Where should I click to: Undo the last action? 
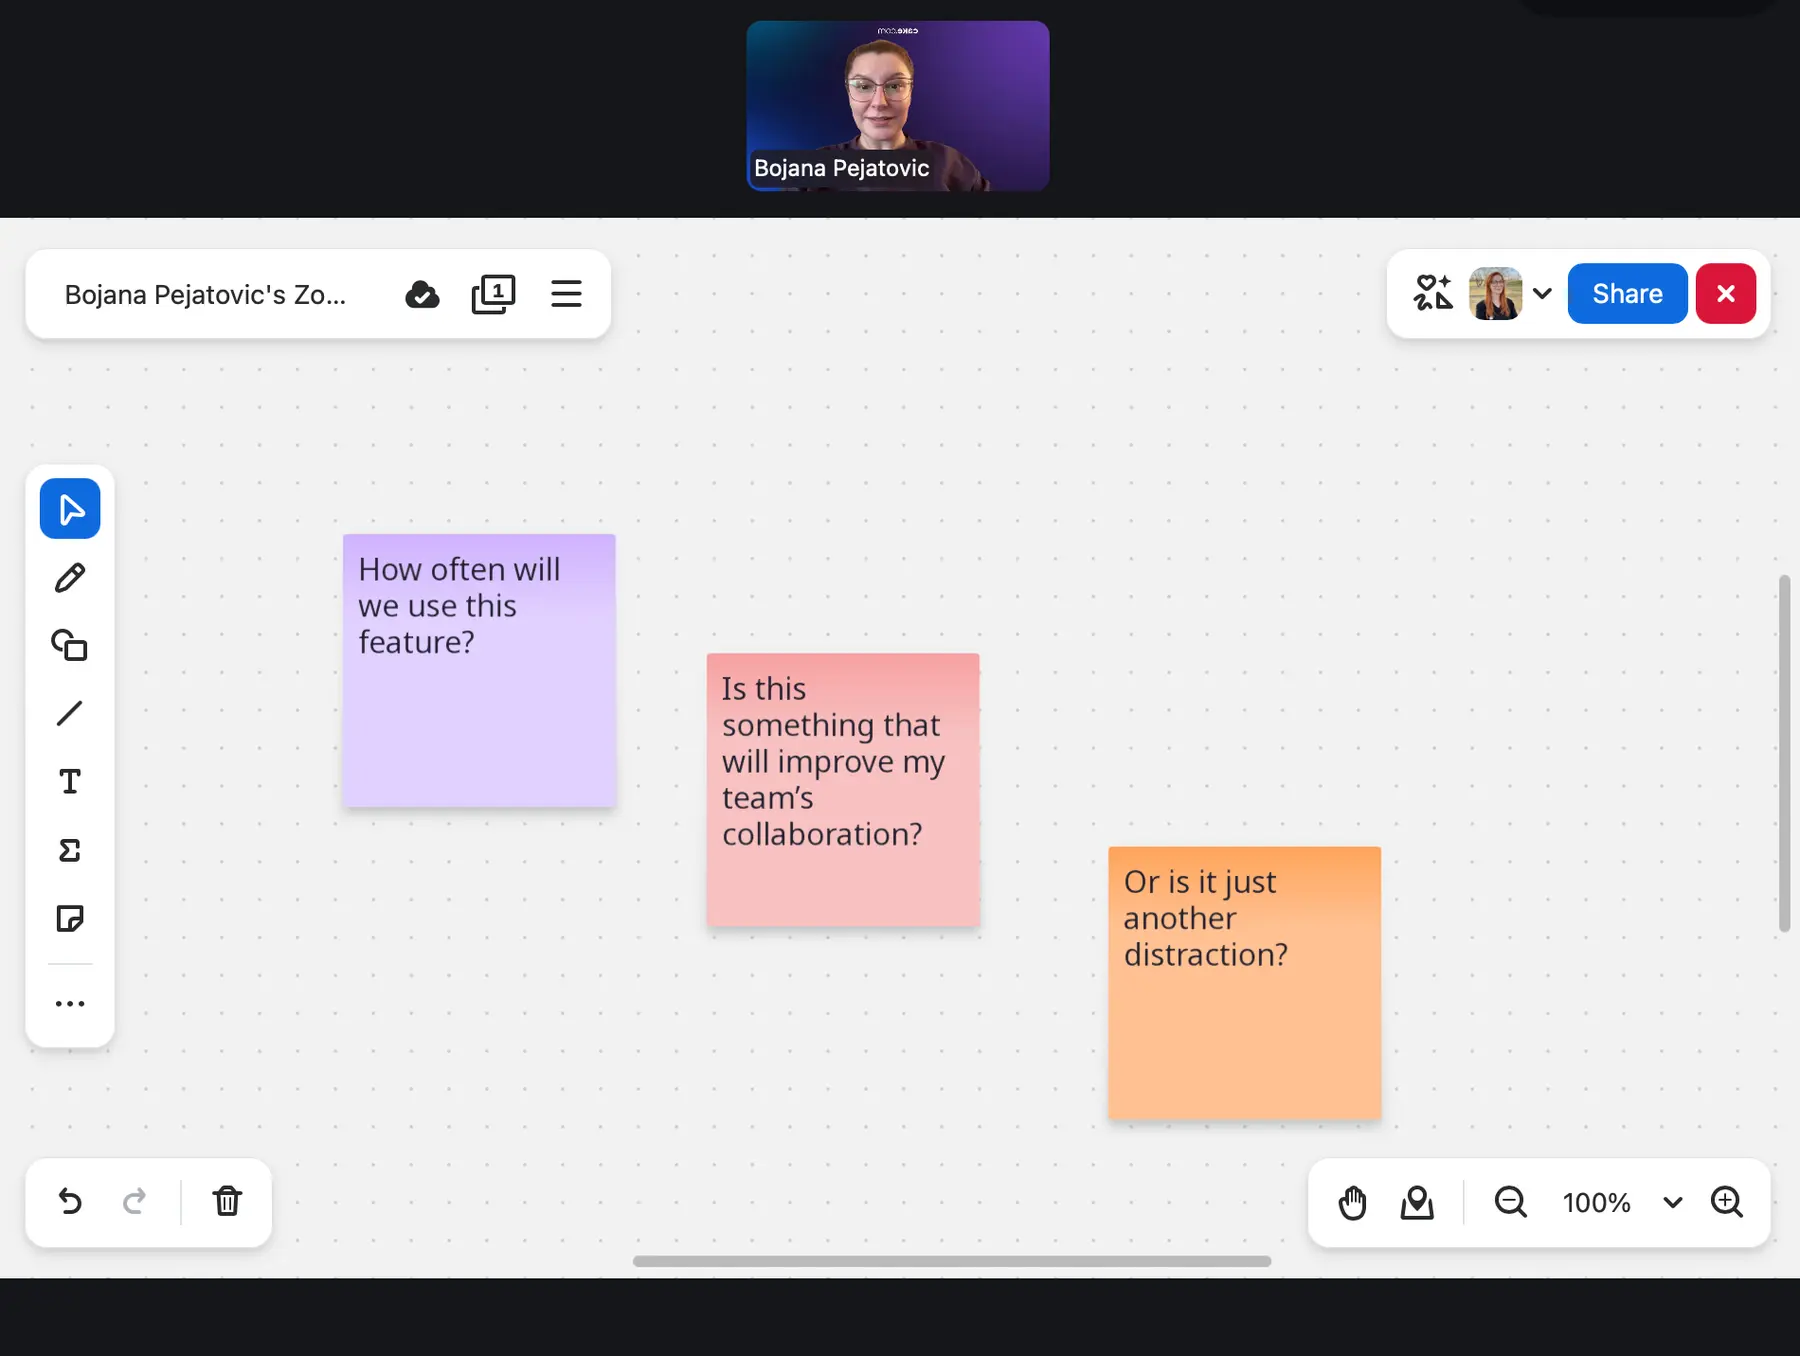70,1201
